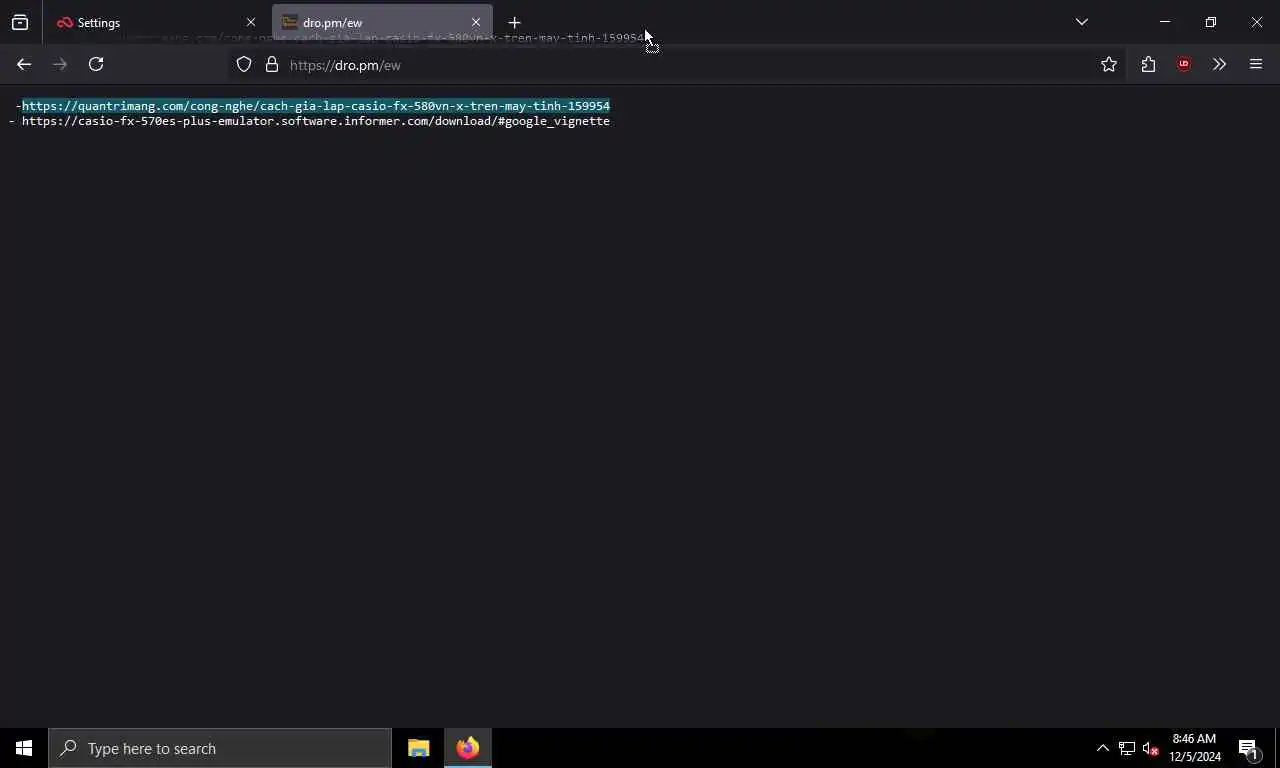This screenshot has height=768, width=1280.
Task: Restore down the Firefox window
Action: pos(1210,22)
